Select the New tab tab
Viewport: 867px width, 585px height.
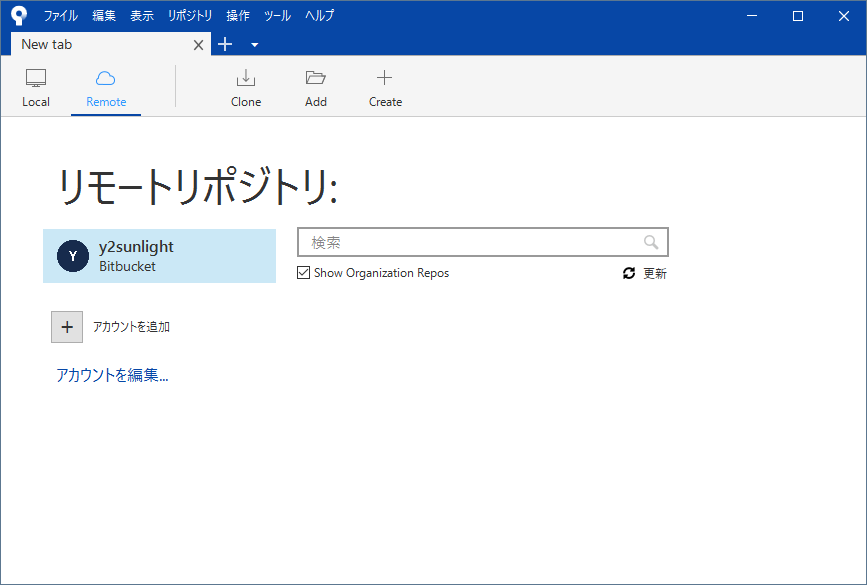click(100, 44)
